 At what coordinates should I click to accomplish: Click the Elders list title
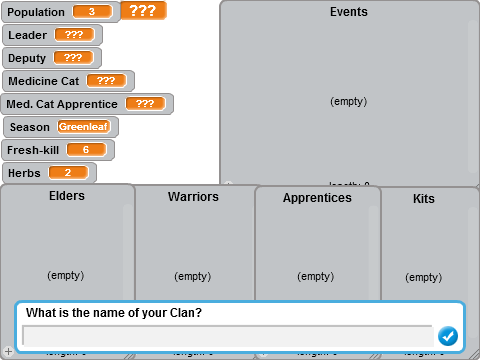(67, 196)
